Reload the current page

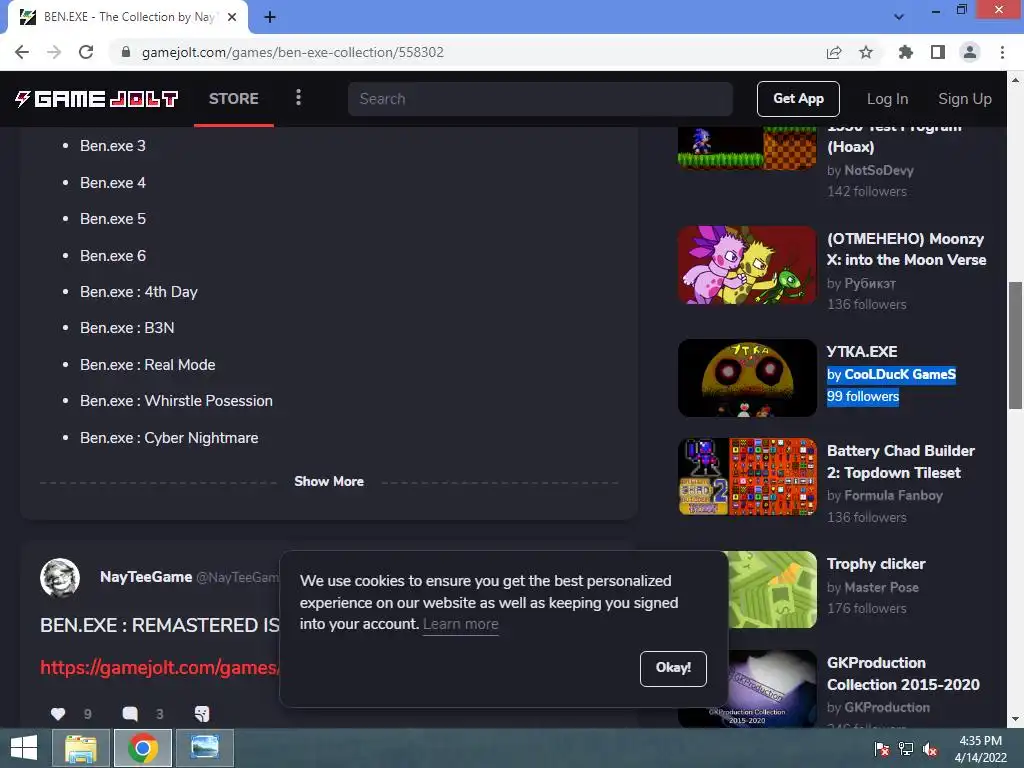point(86,52)
